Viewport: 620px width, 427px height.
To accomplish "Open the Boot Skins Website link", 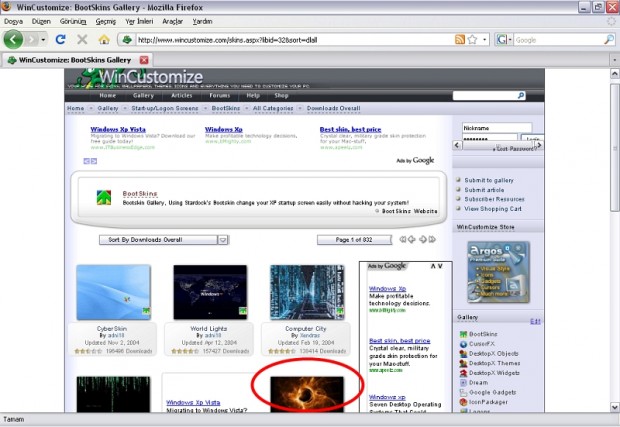I will 409,211.
